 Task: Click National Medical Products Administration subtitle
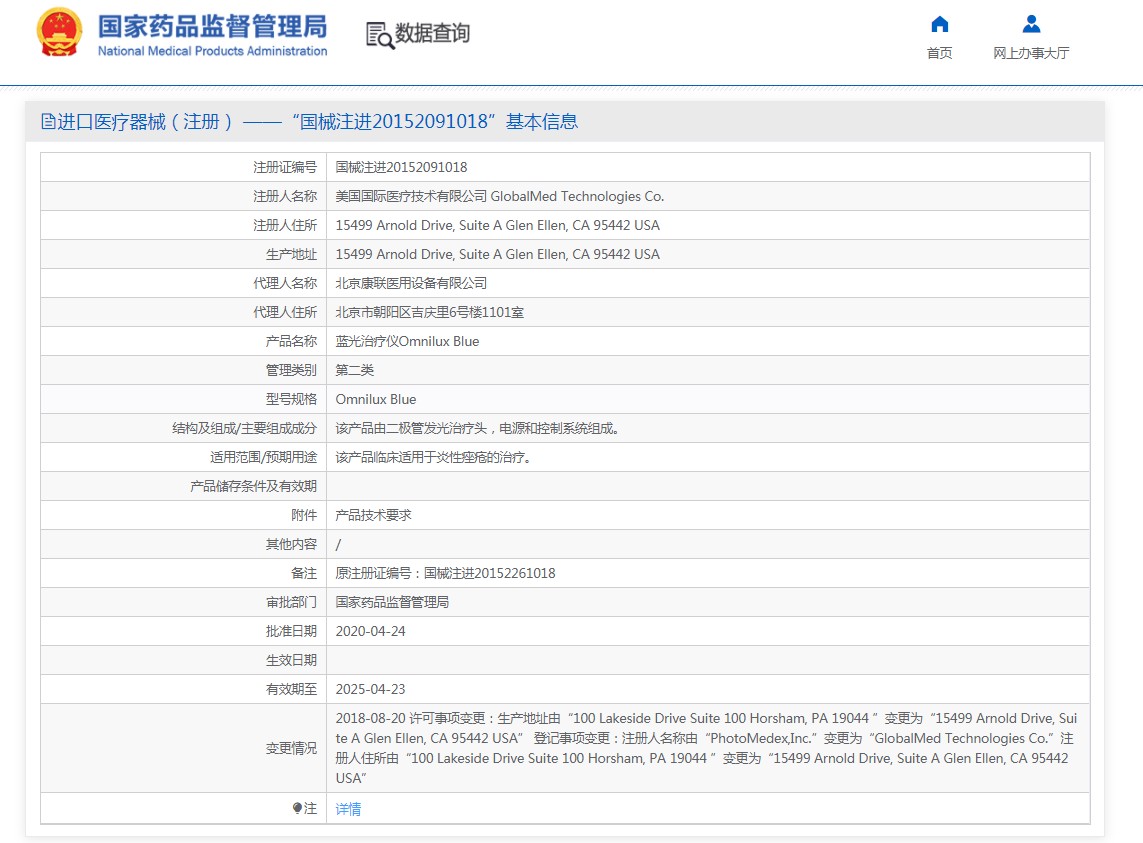[x=213, y=51]
